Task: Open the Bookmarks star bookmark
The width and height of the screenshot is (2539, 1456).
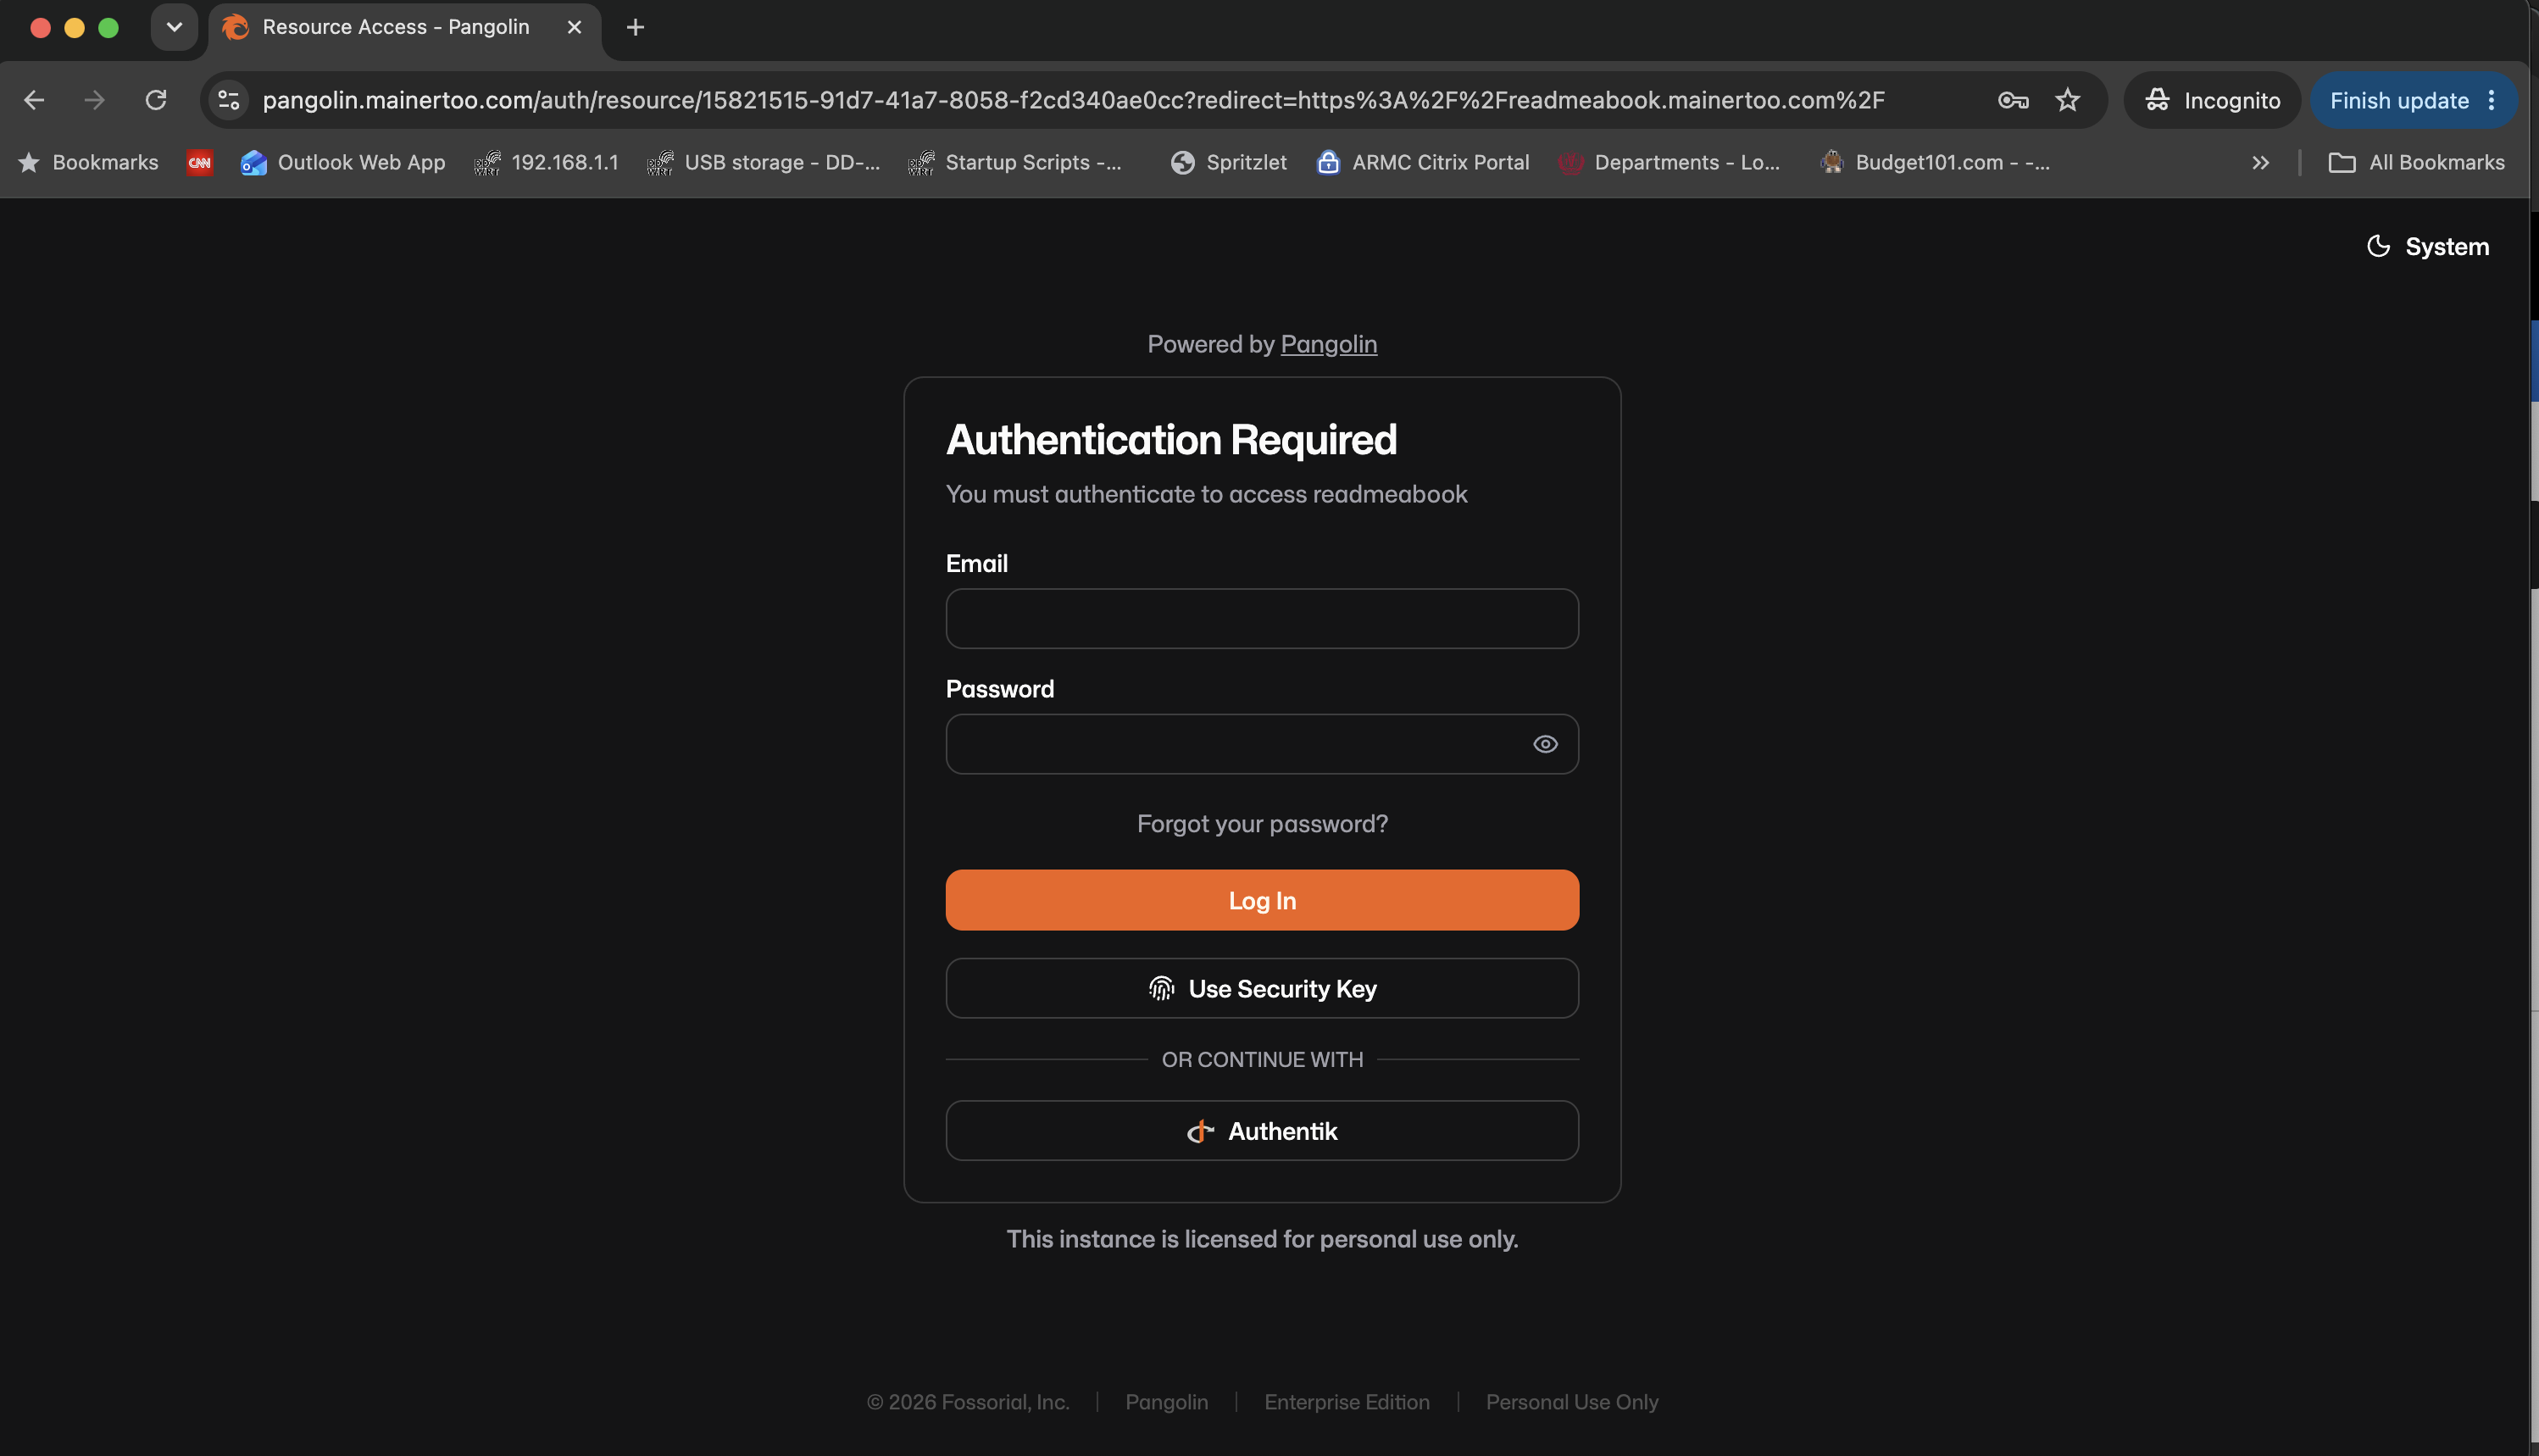Action: (88, 162)
